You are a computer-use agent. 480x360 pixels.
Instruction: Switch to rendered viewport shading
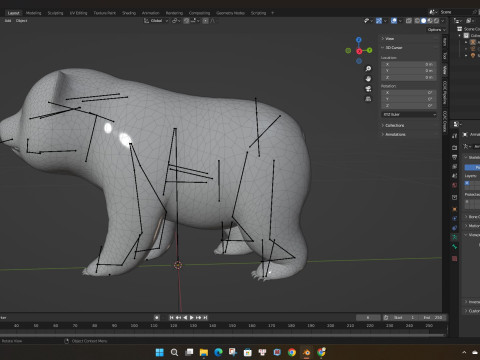436,21
